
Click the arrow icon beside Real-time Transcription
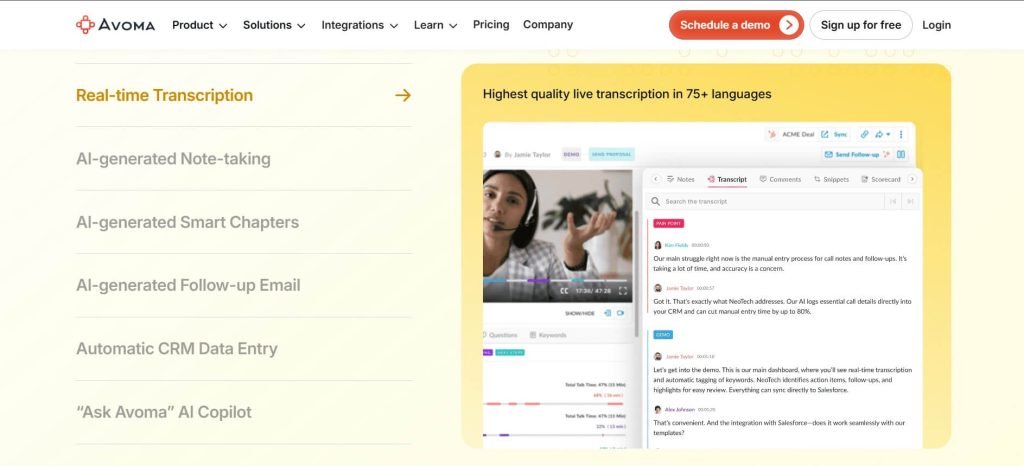click(x=403, y=95)
